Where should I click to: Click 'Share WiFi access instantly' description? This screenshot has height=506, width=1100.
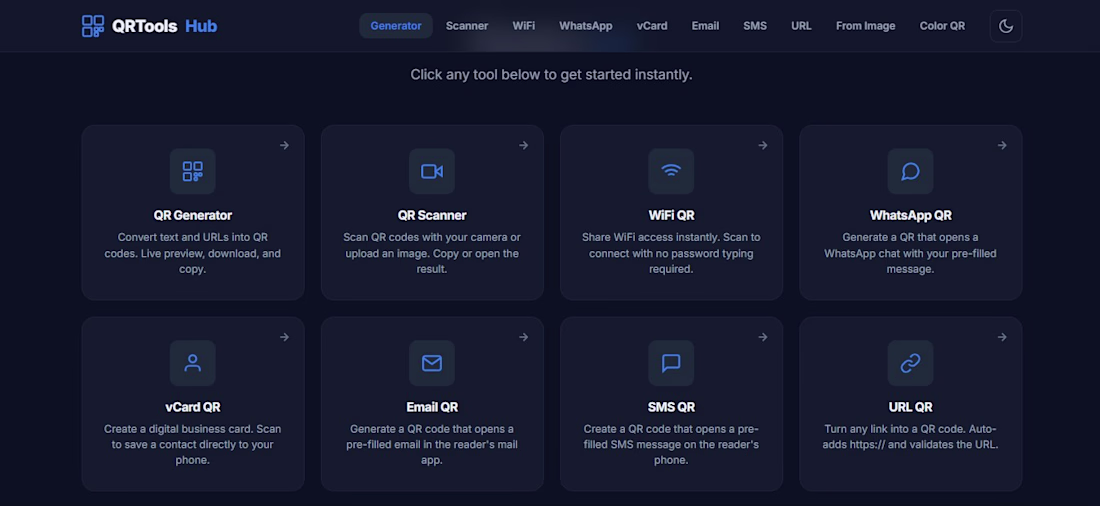[649, 237]
